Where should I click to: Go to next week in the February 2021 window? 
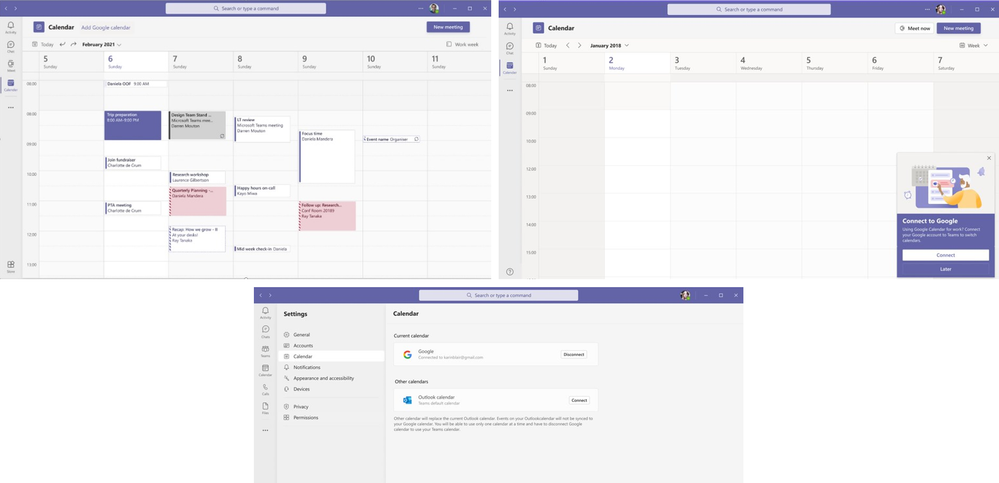click(73, 45)
